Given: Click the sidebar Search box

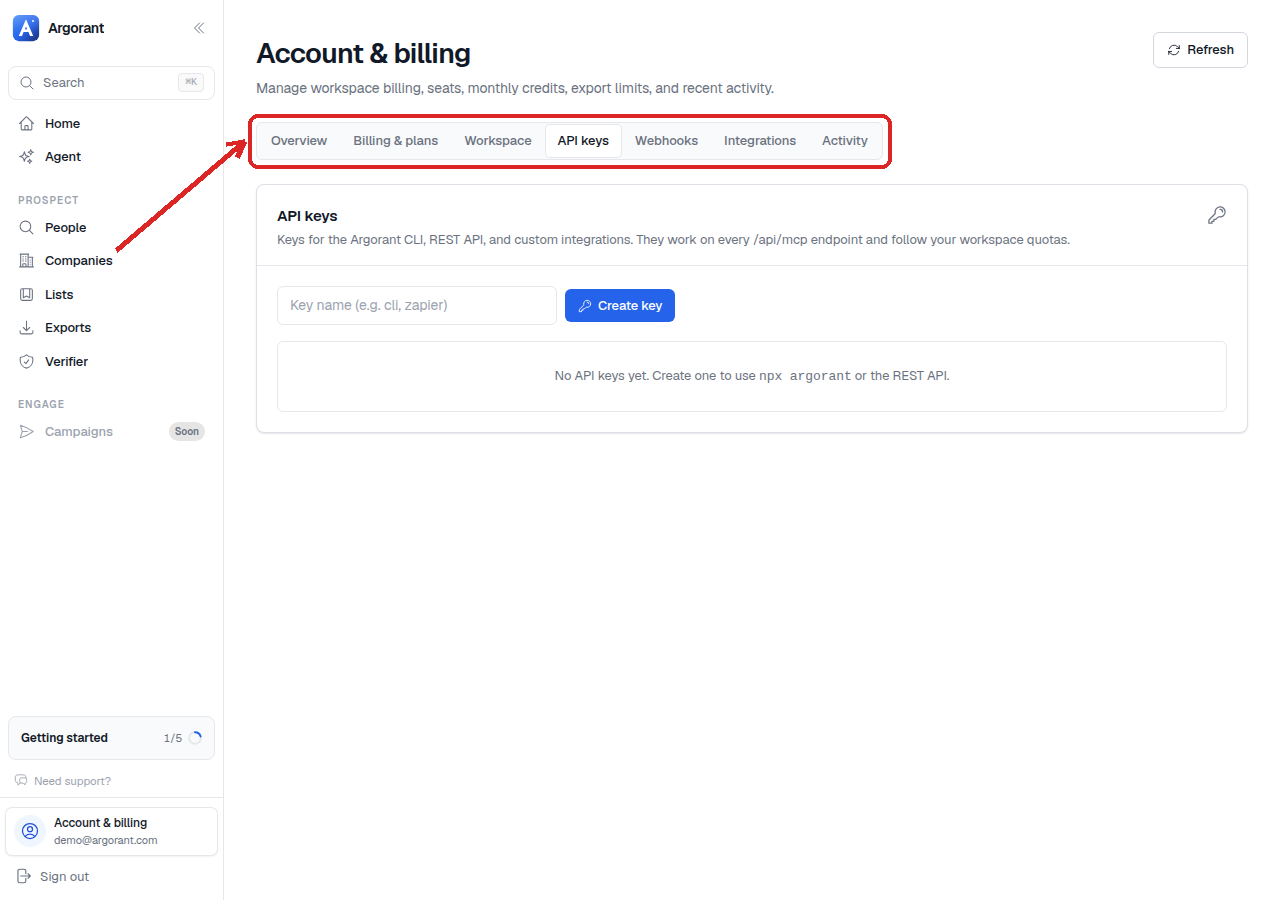Looking at the screenshot, I should pyautogui.click(x=111, y=83).
